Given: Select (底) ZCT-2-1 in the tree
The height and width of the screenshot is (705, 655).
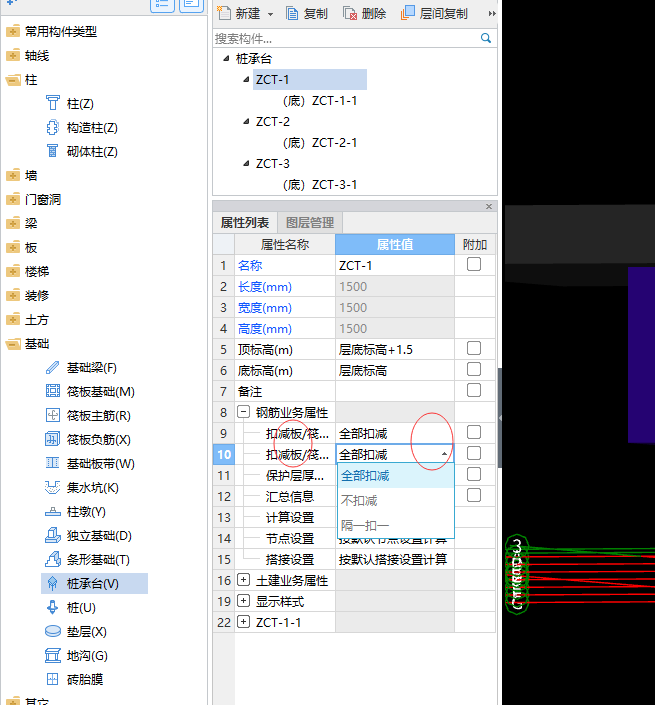Looking at the screenshot, I should coord(320,143).
